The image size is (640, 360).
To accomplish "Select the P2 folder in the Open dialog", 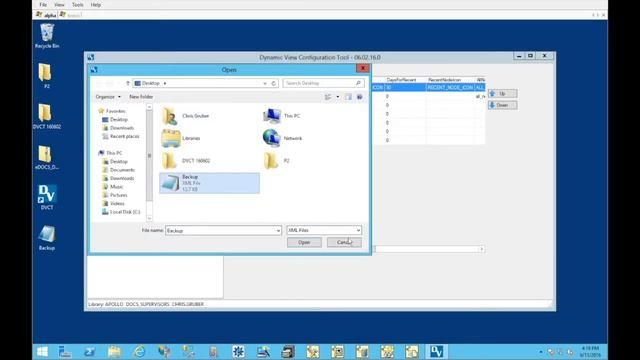I will pyautogui.click(x=277, y=161).
